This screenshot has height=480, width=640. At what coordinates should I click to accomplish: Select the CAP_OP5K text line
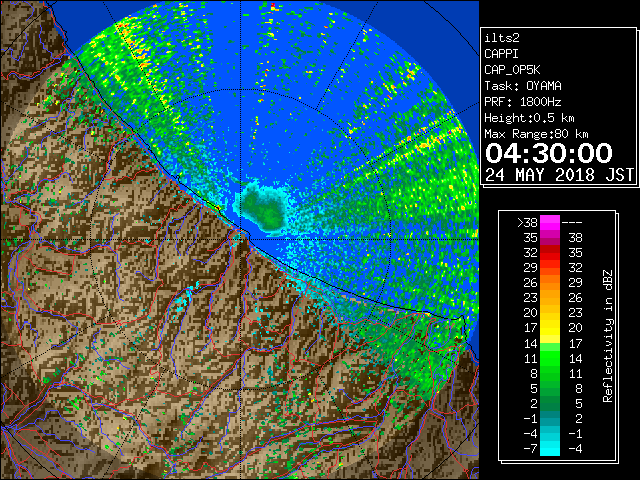512,70
